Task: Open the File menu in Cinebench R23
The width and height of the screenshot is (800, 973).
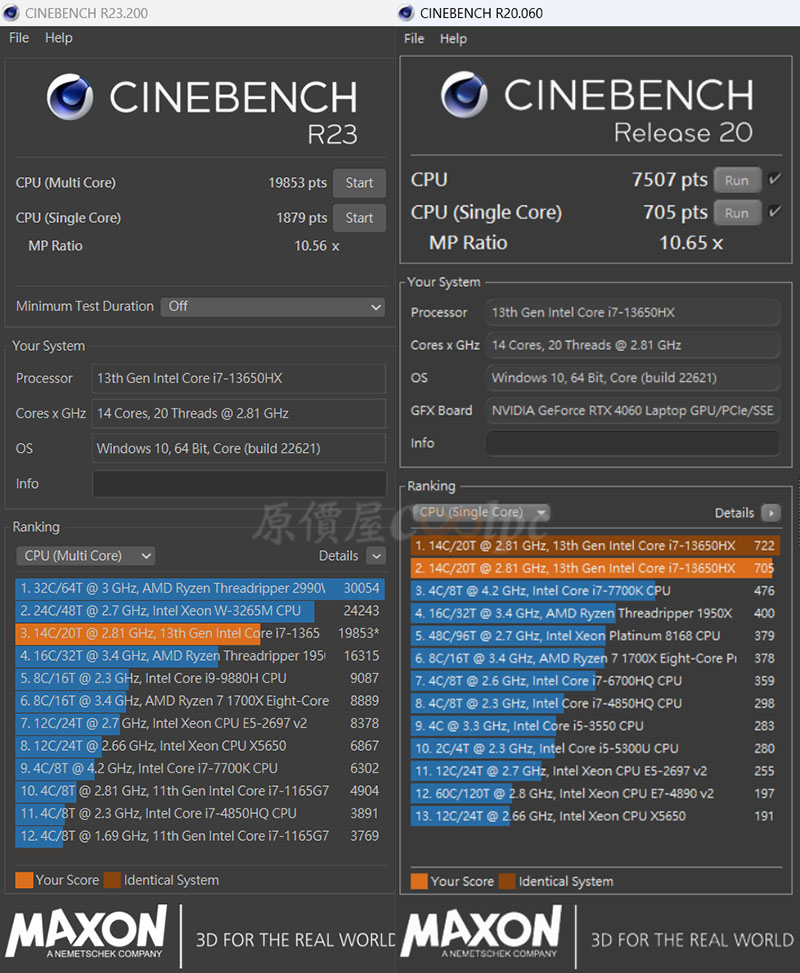Action: tap(19, 38)
